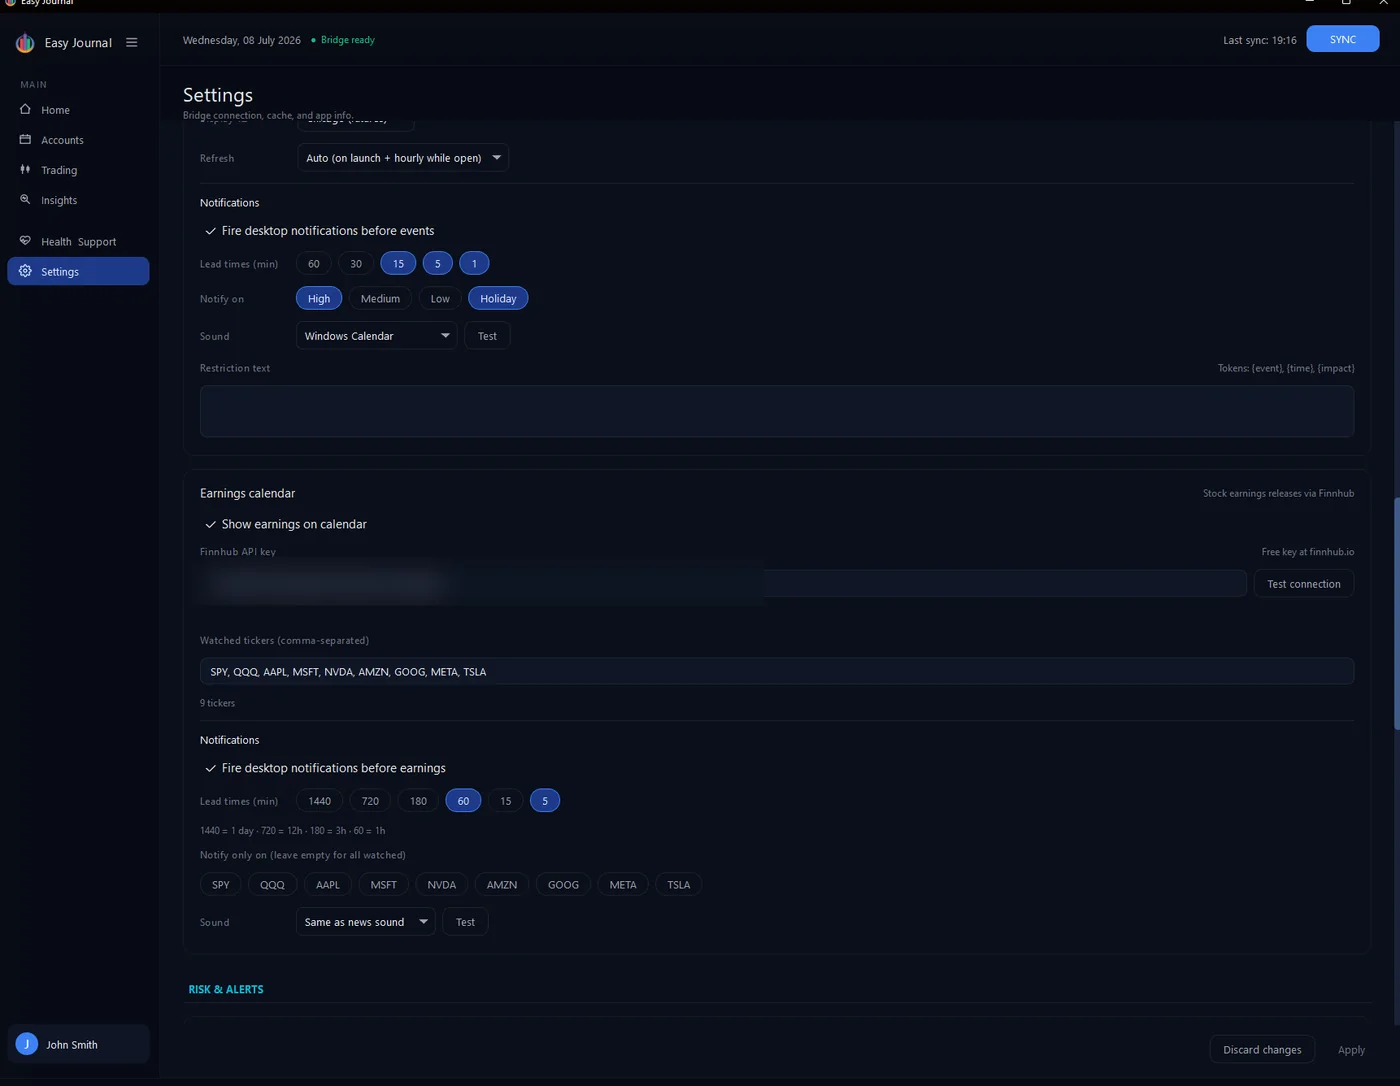
Task: Select the AAPL chip under Notify only on
Action: coord(328,885)
